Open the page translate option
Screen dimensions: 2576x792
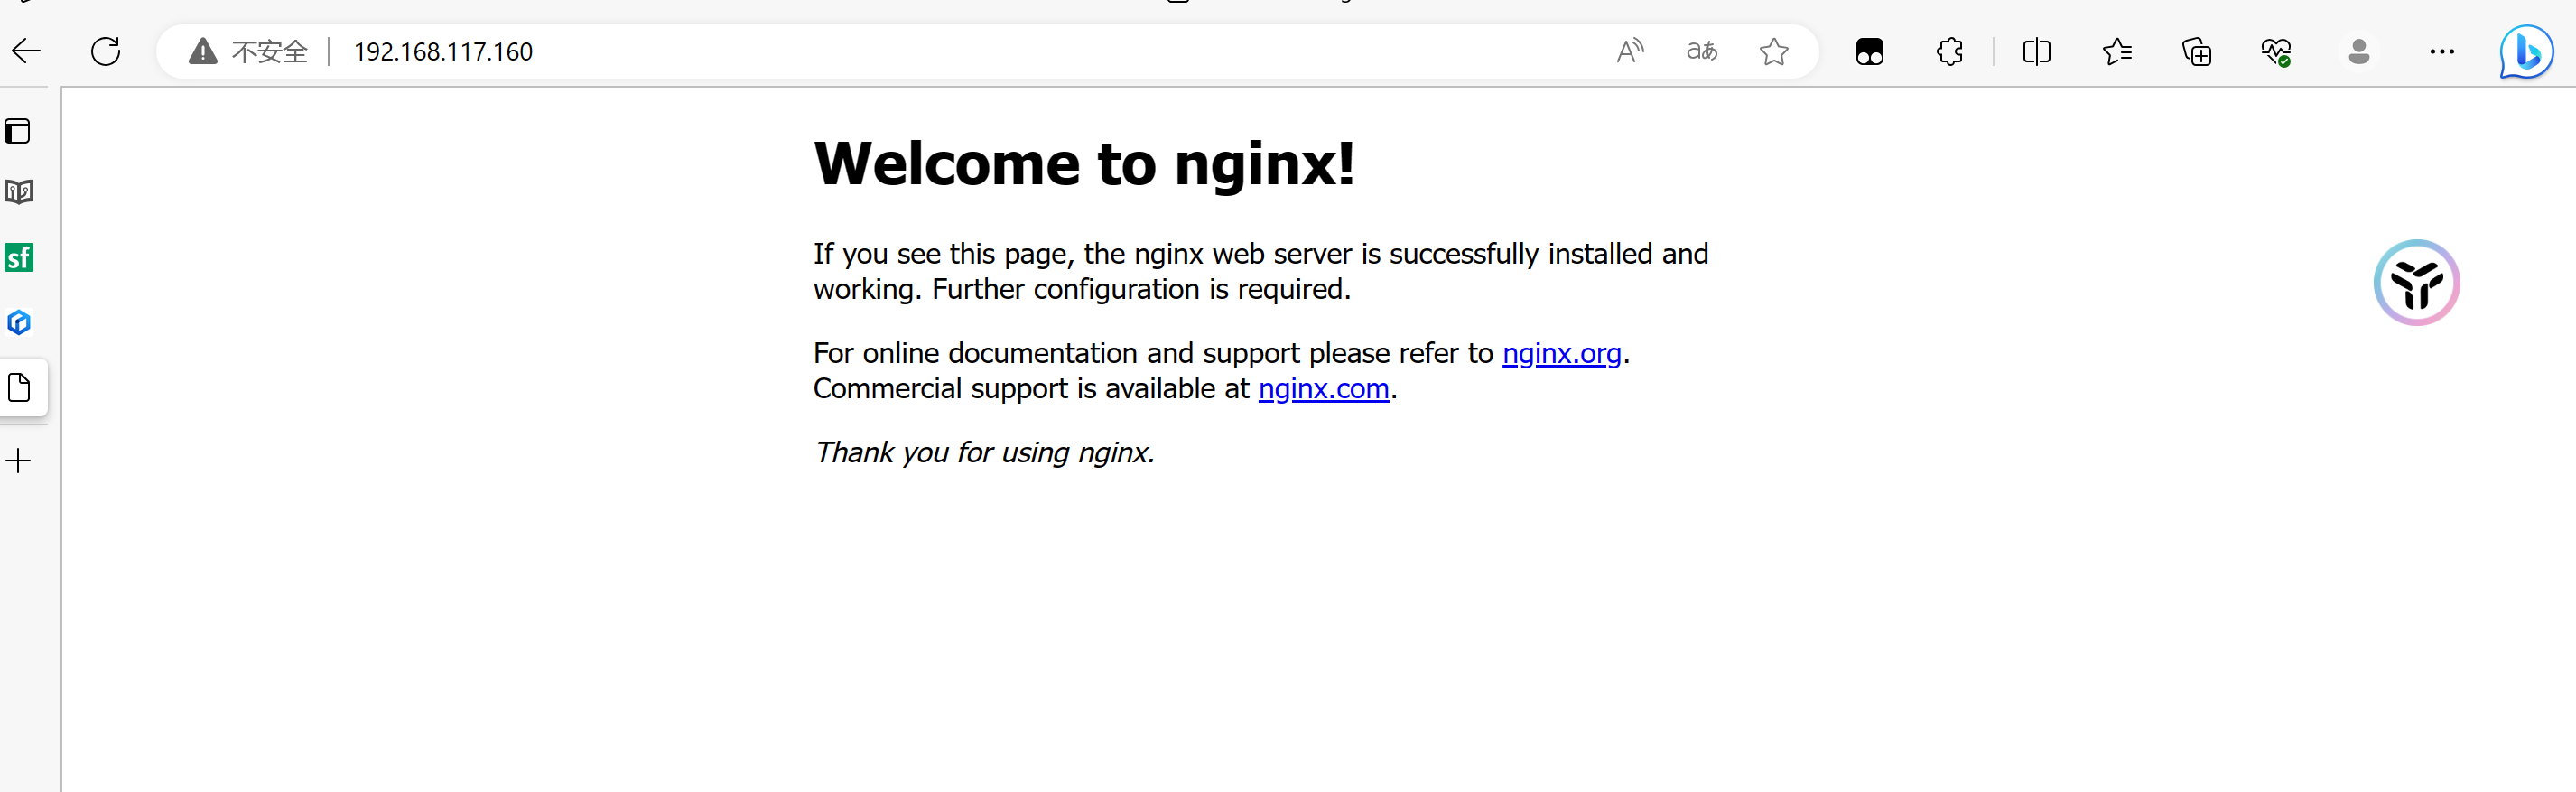click(1702, 51)
